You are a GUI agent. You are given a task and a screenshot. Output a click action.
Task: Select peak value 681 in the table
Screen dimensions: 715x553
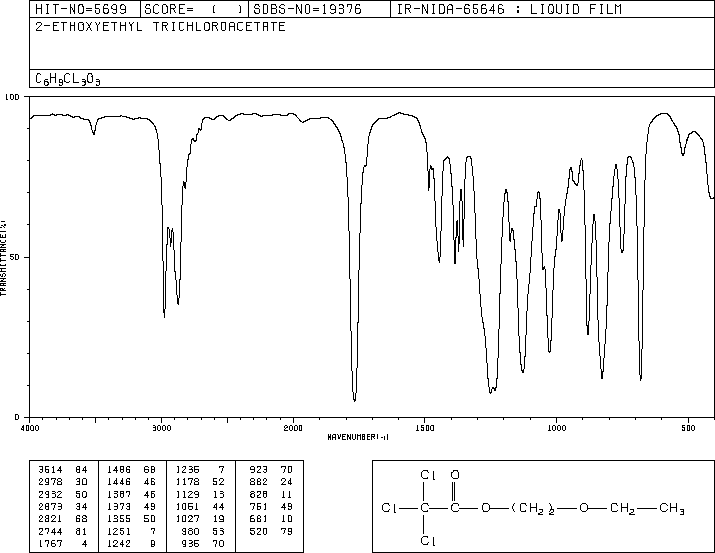(x=259, y=519)
